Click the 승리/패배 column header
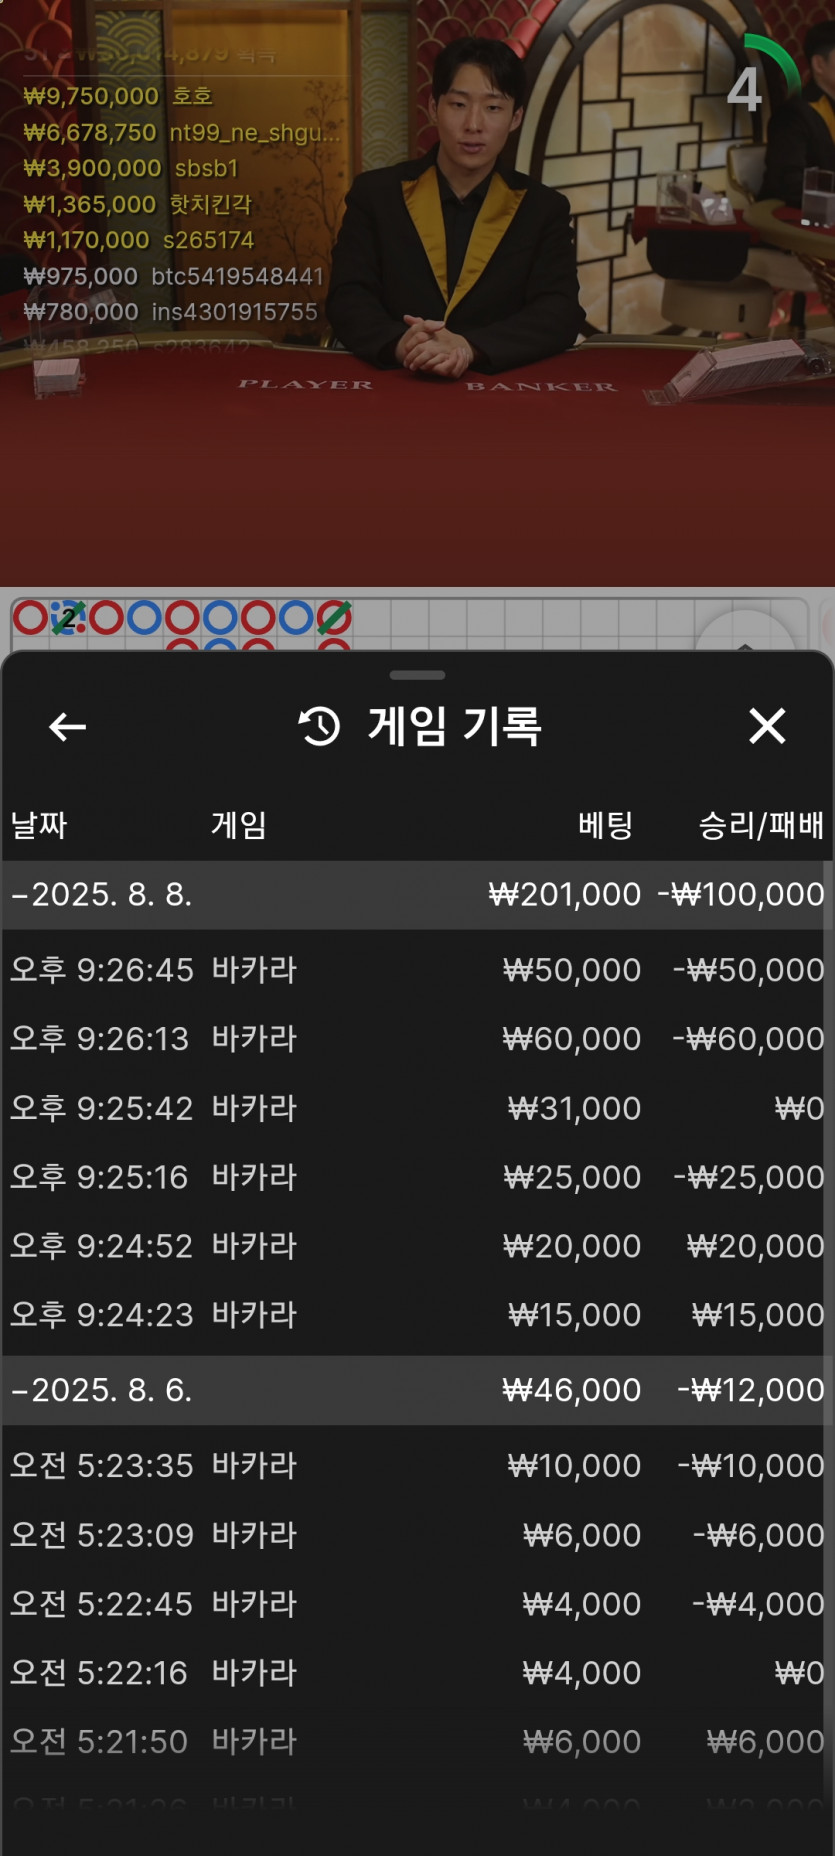Viewport: 835px width, 1856px height. pos(761,825)
